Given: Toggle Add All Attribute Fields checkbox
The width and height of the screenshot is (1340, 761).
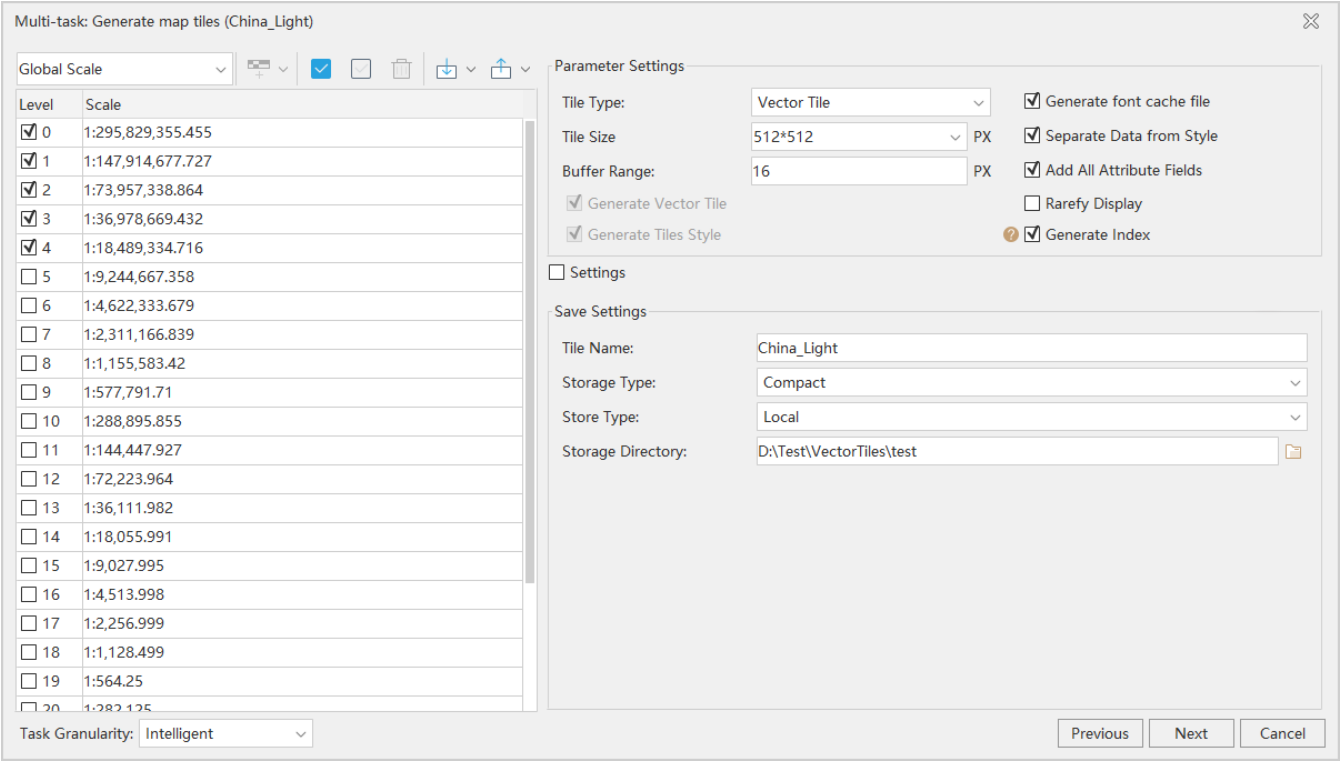Looking at the screenshot, I should (x=1032, y=170).
